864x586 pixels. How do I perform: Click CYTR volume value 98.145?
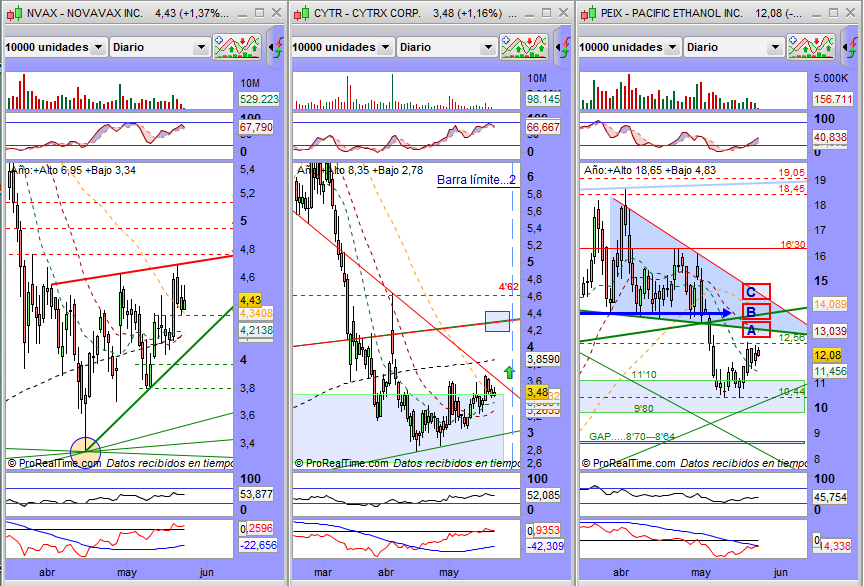click(543, 99)
